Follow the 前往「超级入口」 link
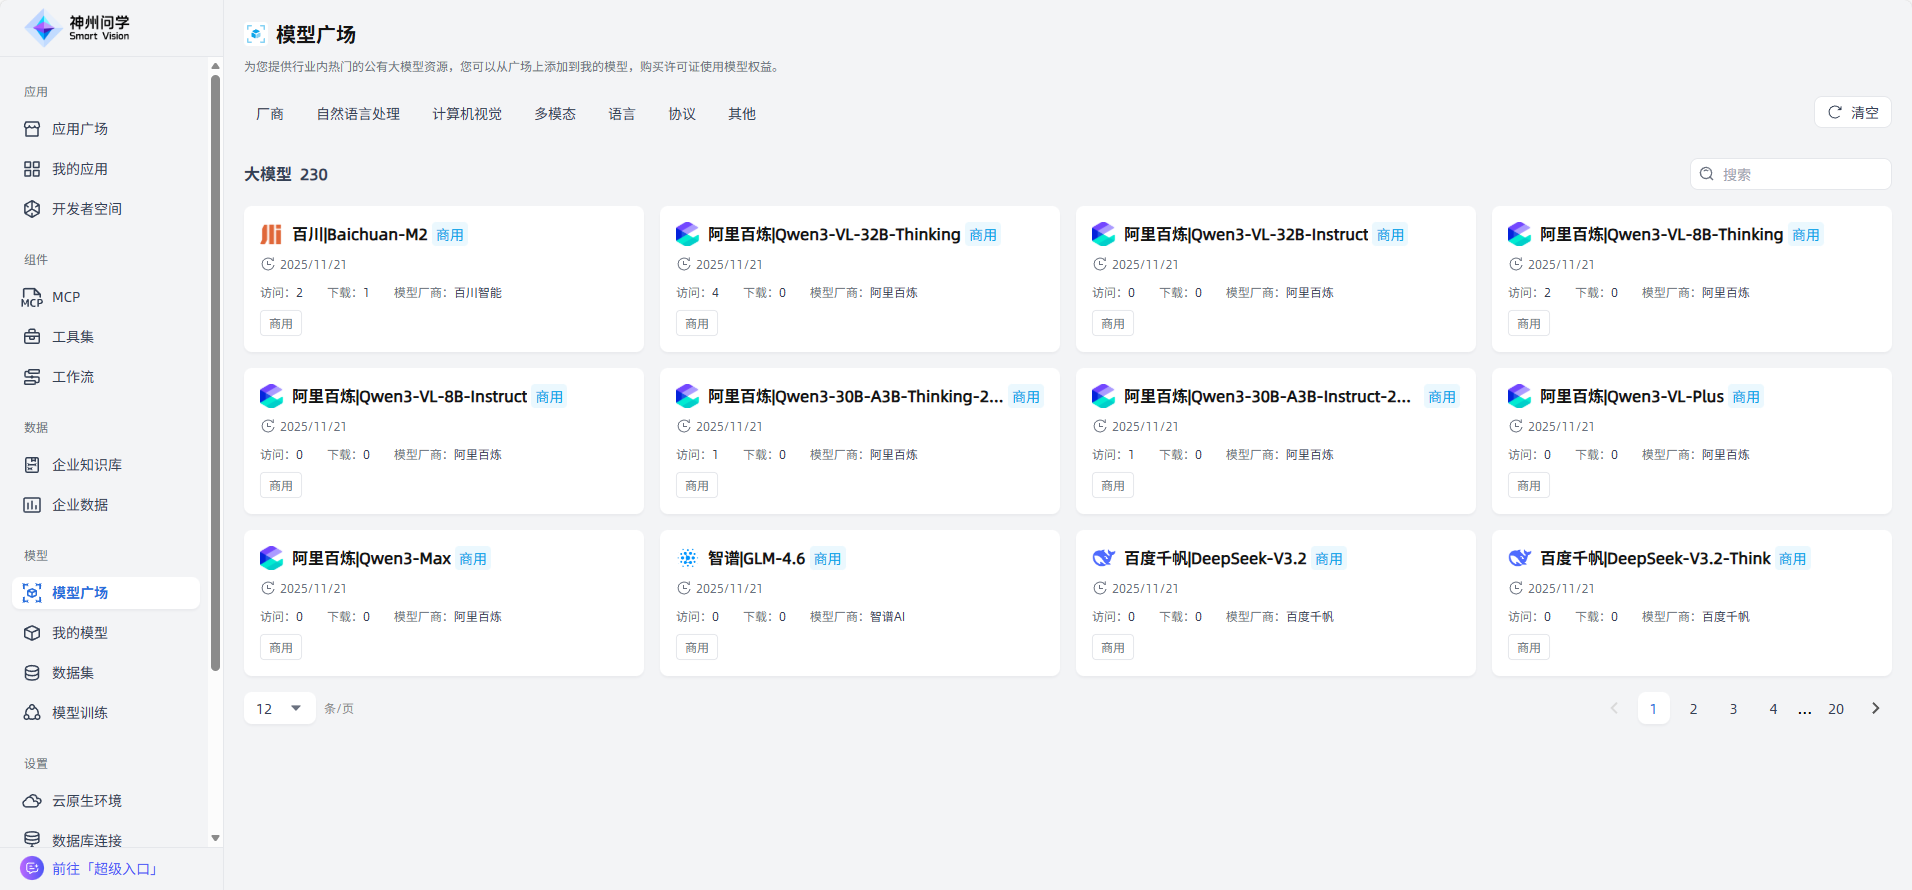 click(105, 869)
